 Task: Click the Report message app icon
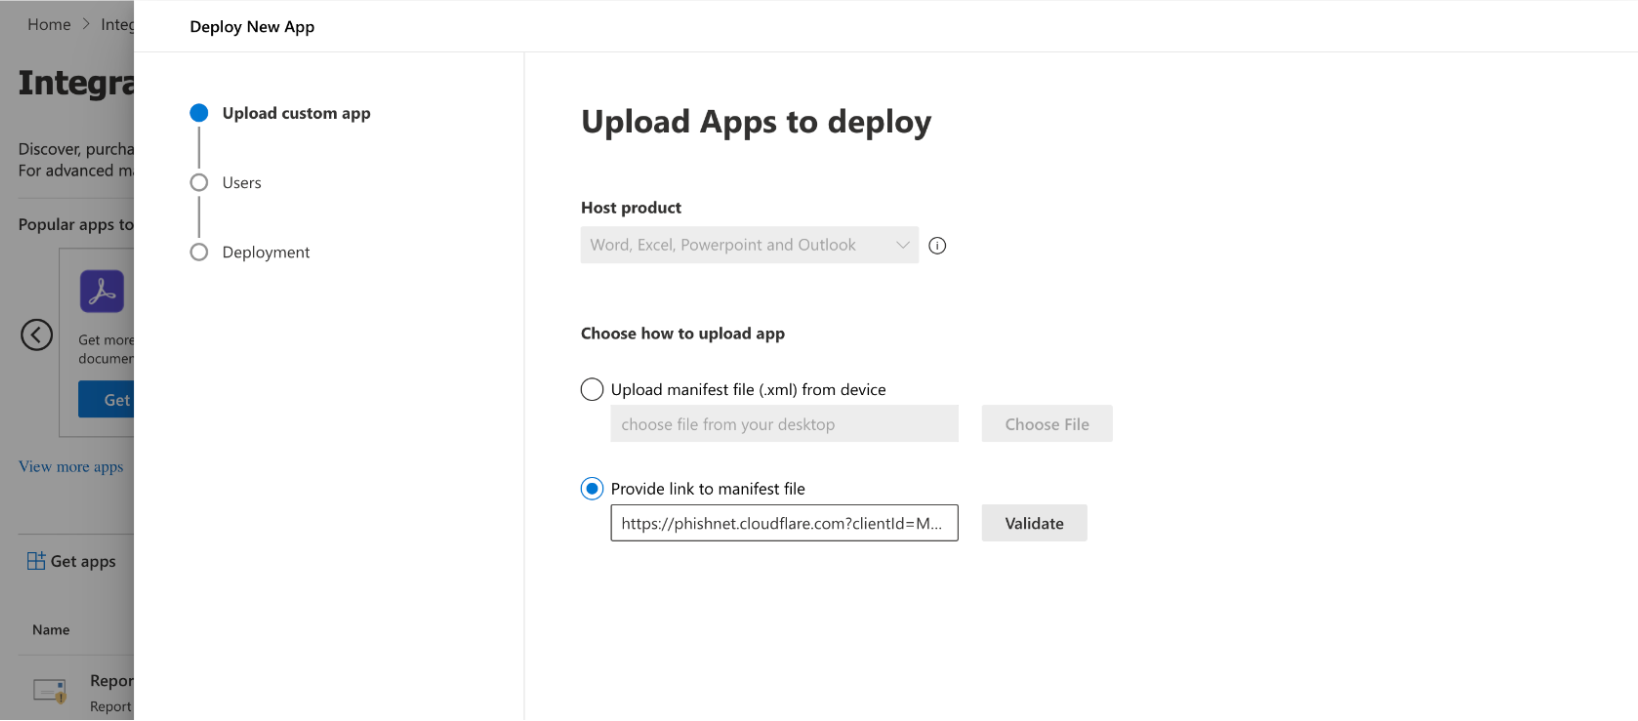50,690
